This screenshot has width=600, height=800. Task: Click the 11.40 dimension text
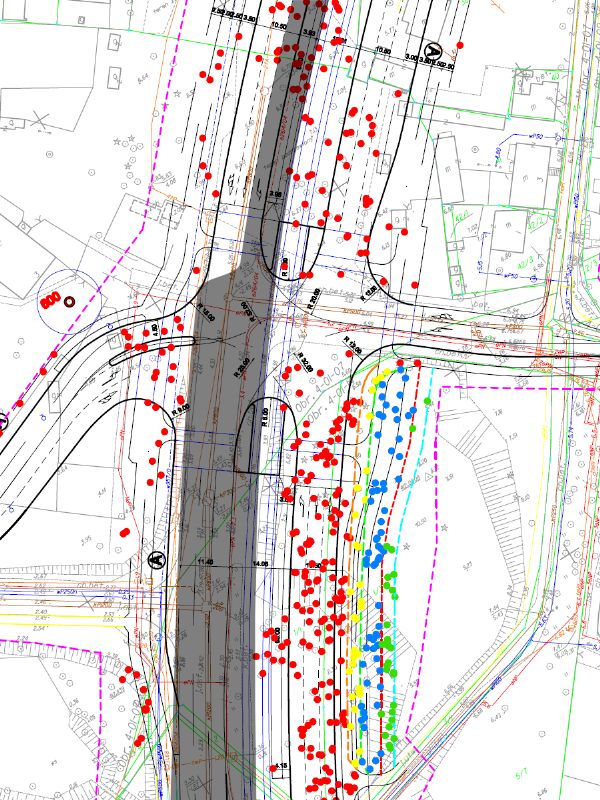tap(207, 565)
